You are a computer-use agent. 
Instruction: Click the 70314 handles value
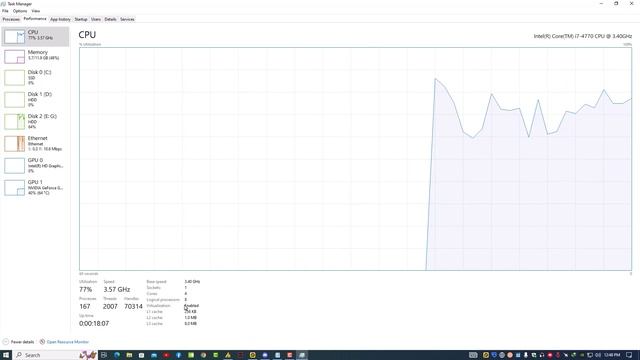tap(133, 307)
